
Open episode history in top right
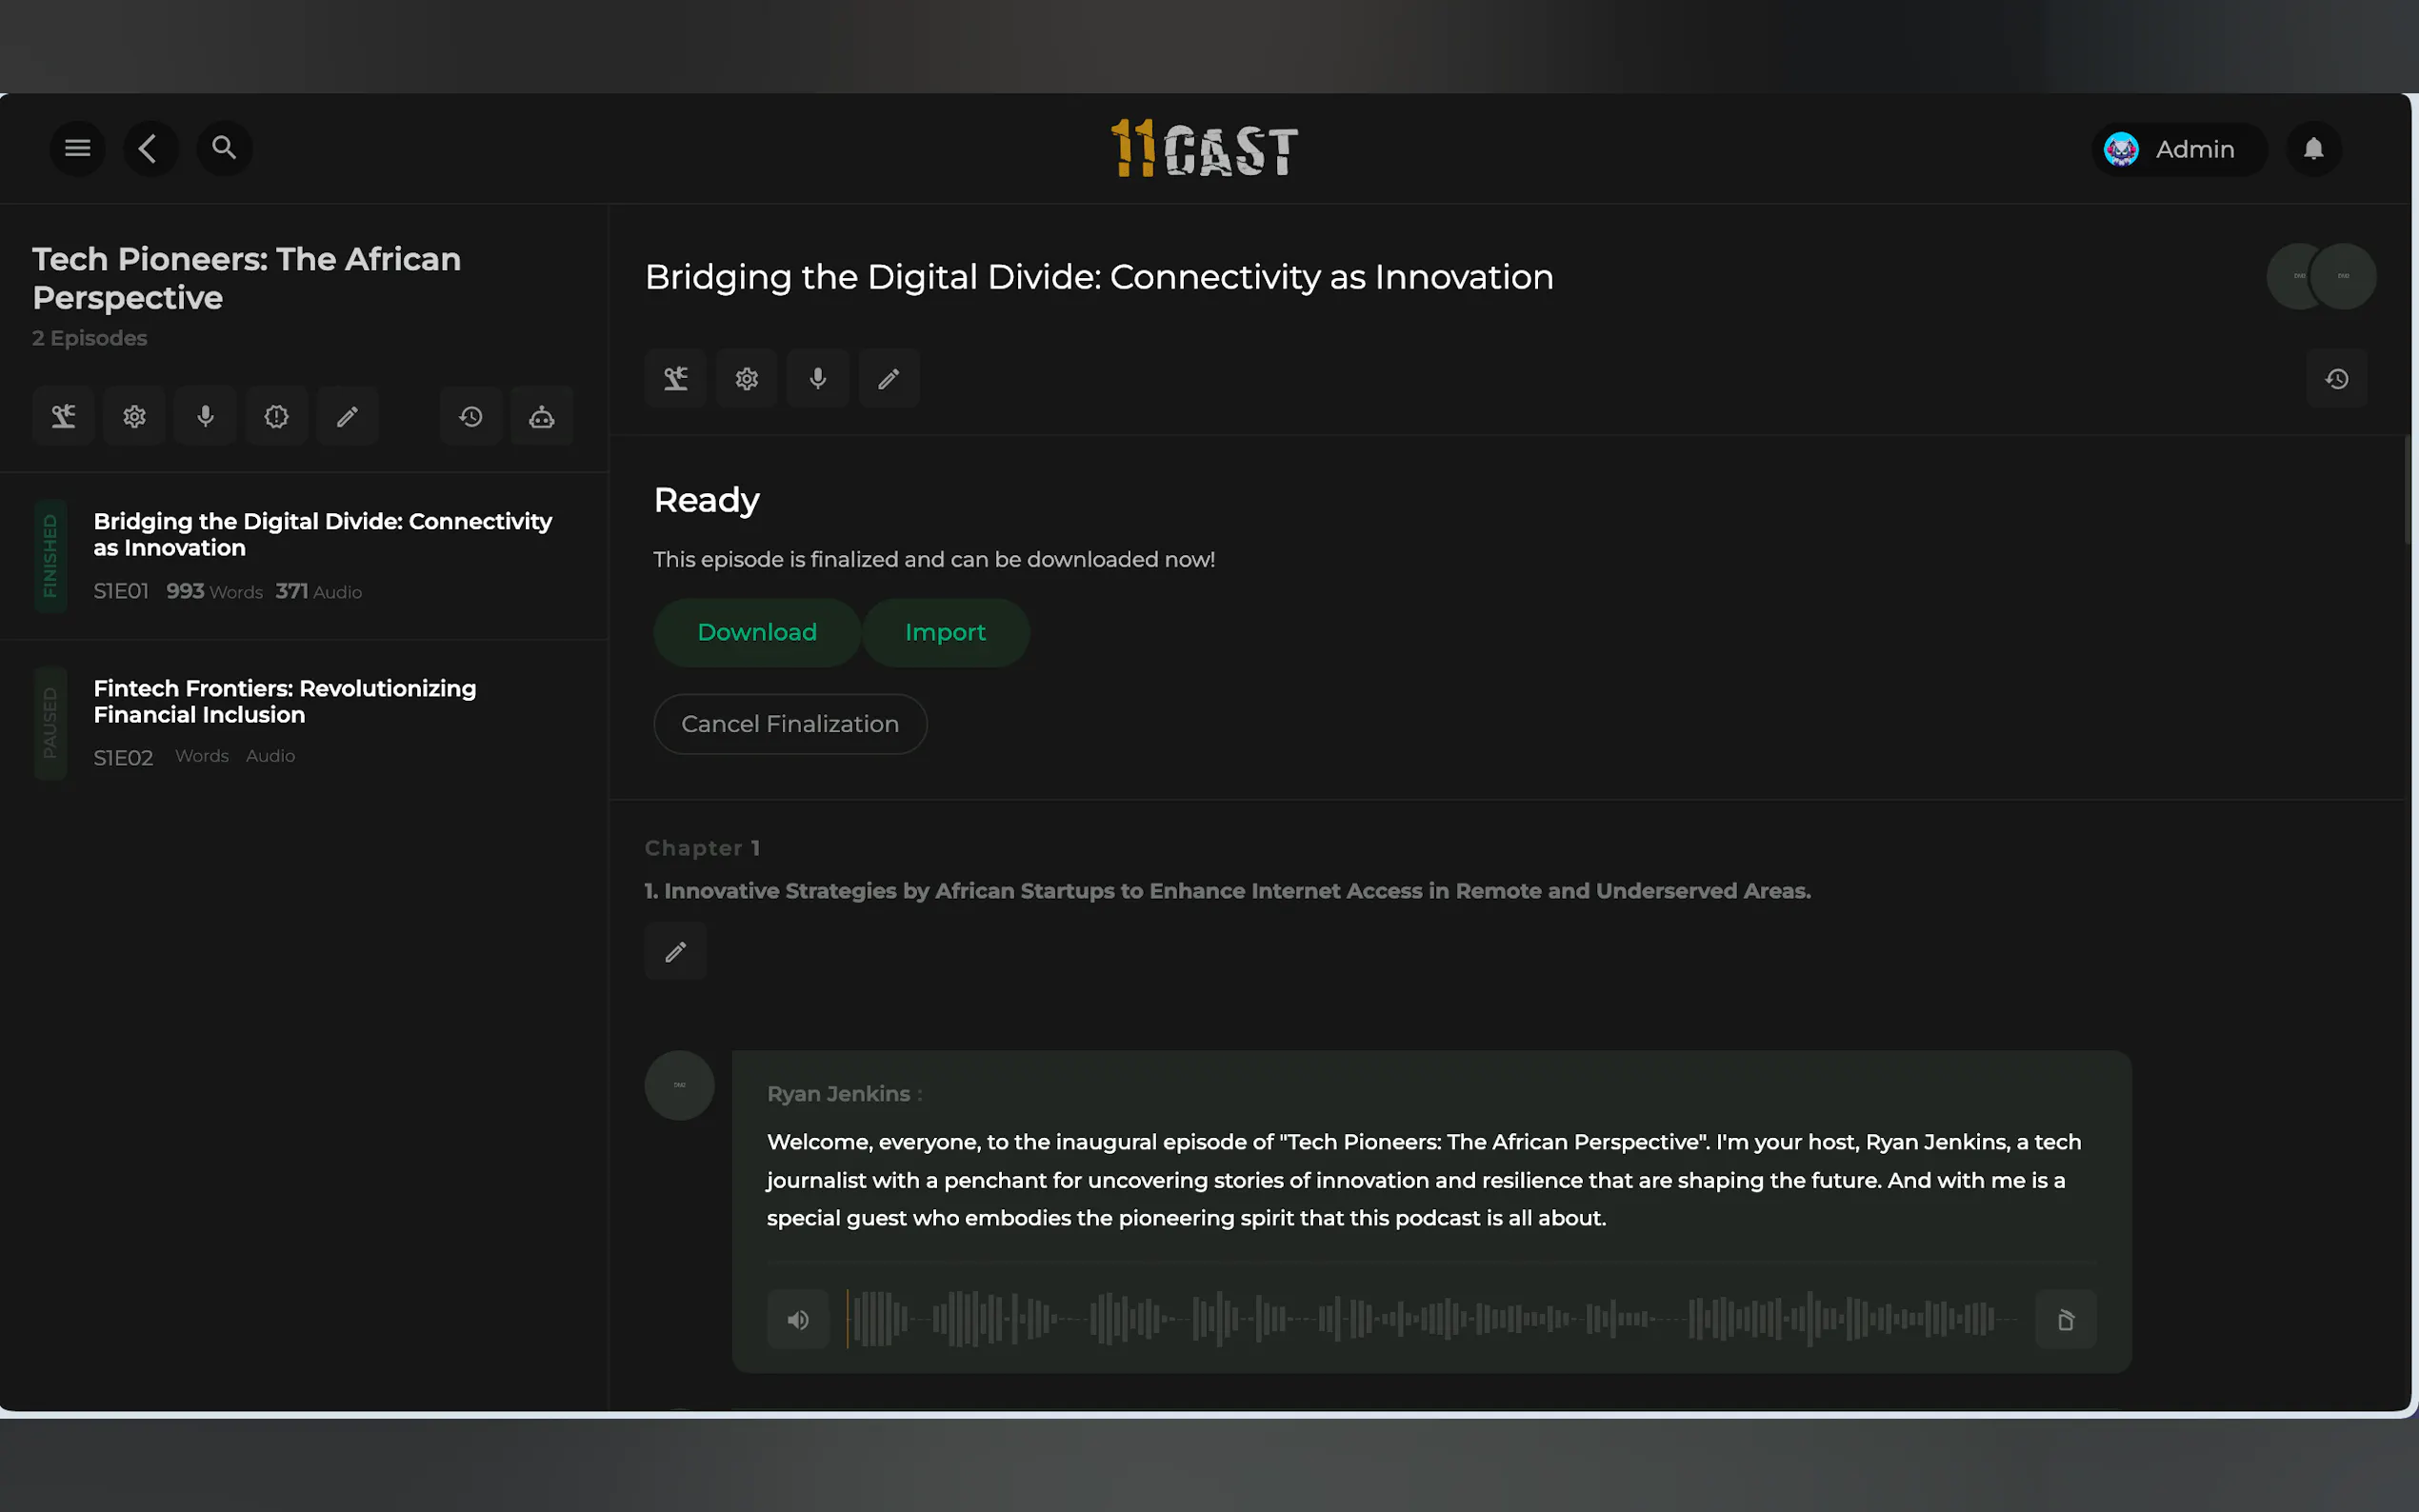click(x=2336, y=379)
